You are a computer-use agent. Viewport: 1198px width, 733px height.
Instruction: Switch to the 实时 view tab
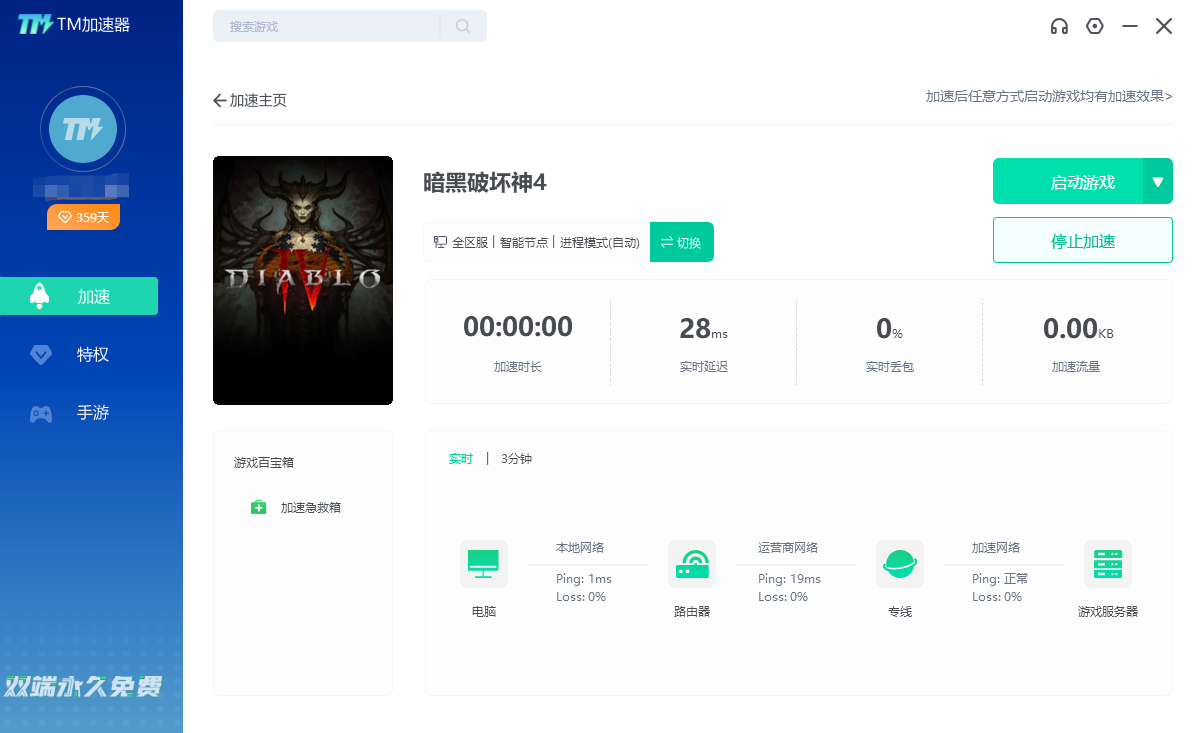[x=461, y=459]
